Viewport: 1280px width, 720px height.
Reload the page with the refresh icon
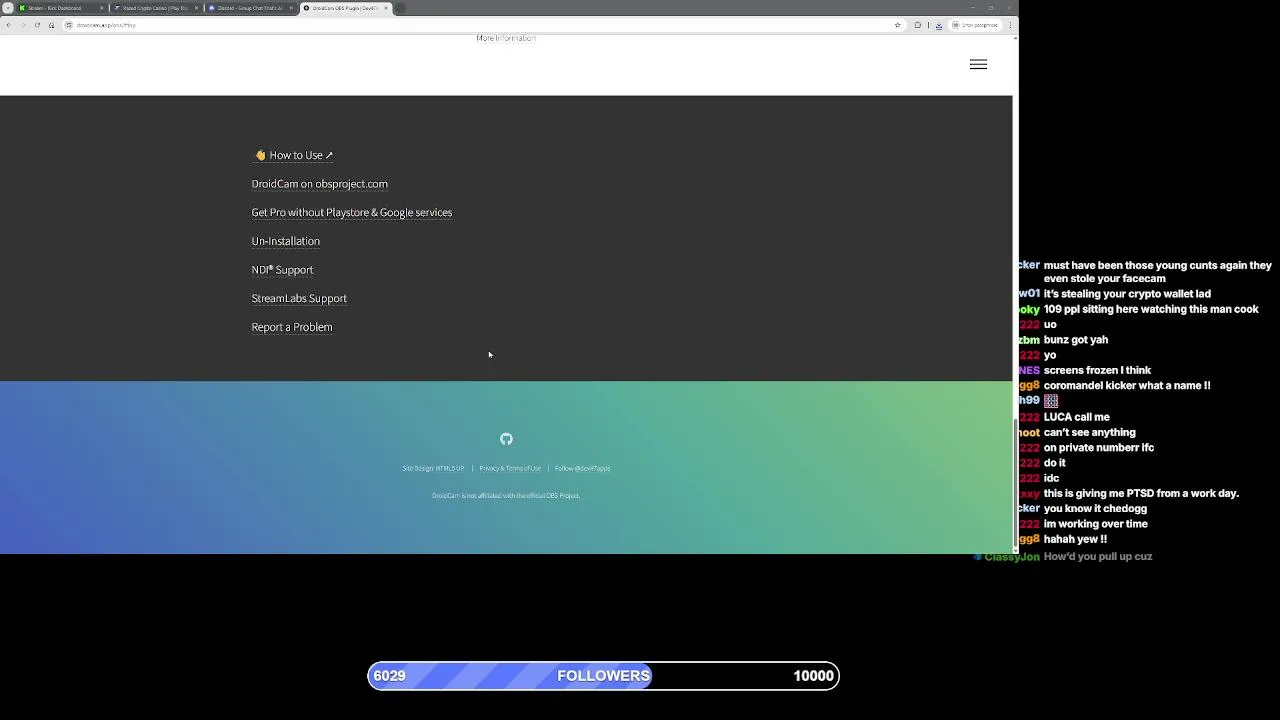37,25
